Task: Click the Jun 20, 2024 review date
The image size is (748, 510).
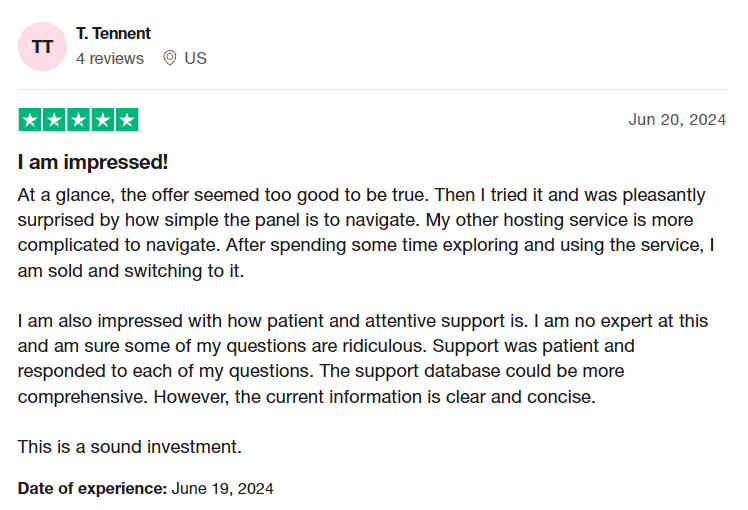Action: tap(677, 120)
